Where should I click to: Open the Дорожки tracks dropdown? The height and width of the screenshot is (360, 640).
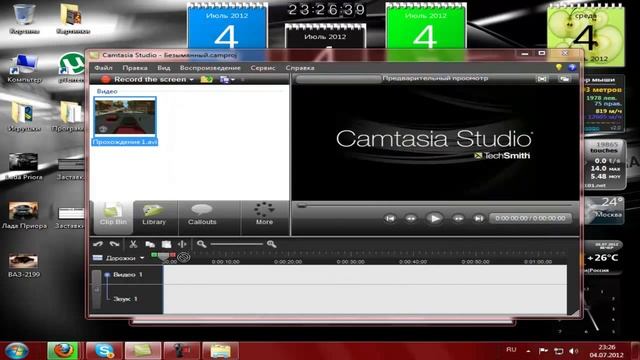119,258
